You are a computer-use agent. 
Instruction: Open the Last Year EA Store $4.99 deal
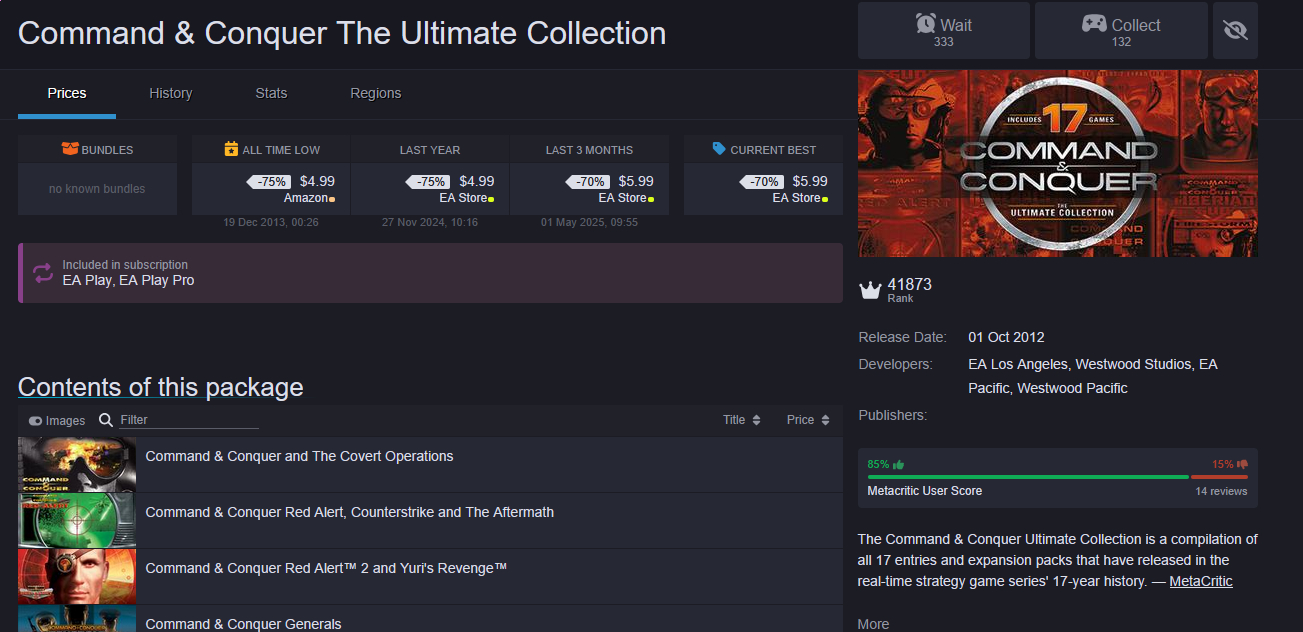click(x=430, y=189)
